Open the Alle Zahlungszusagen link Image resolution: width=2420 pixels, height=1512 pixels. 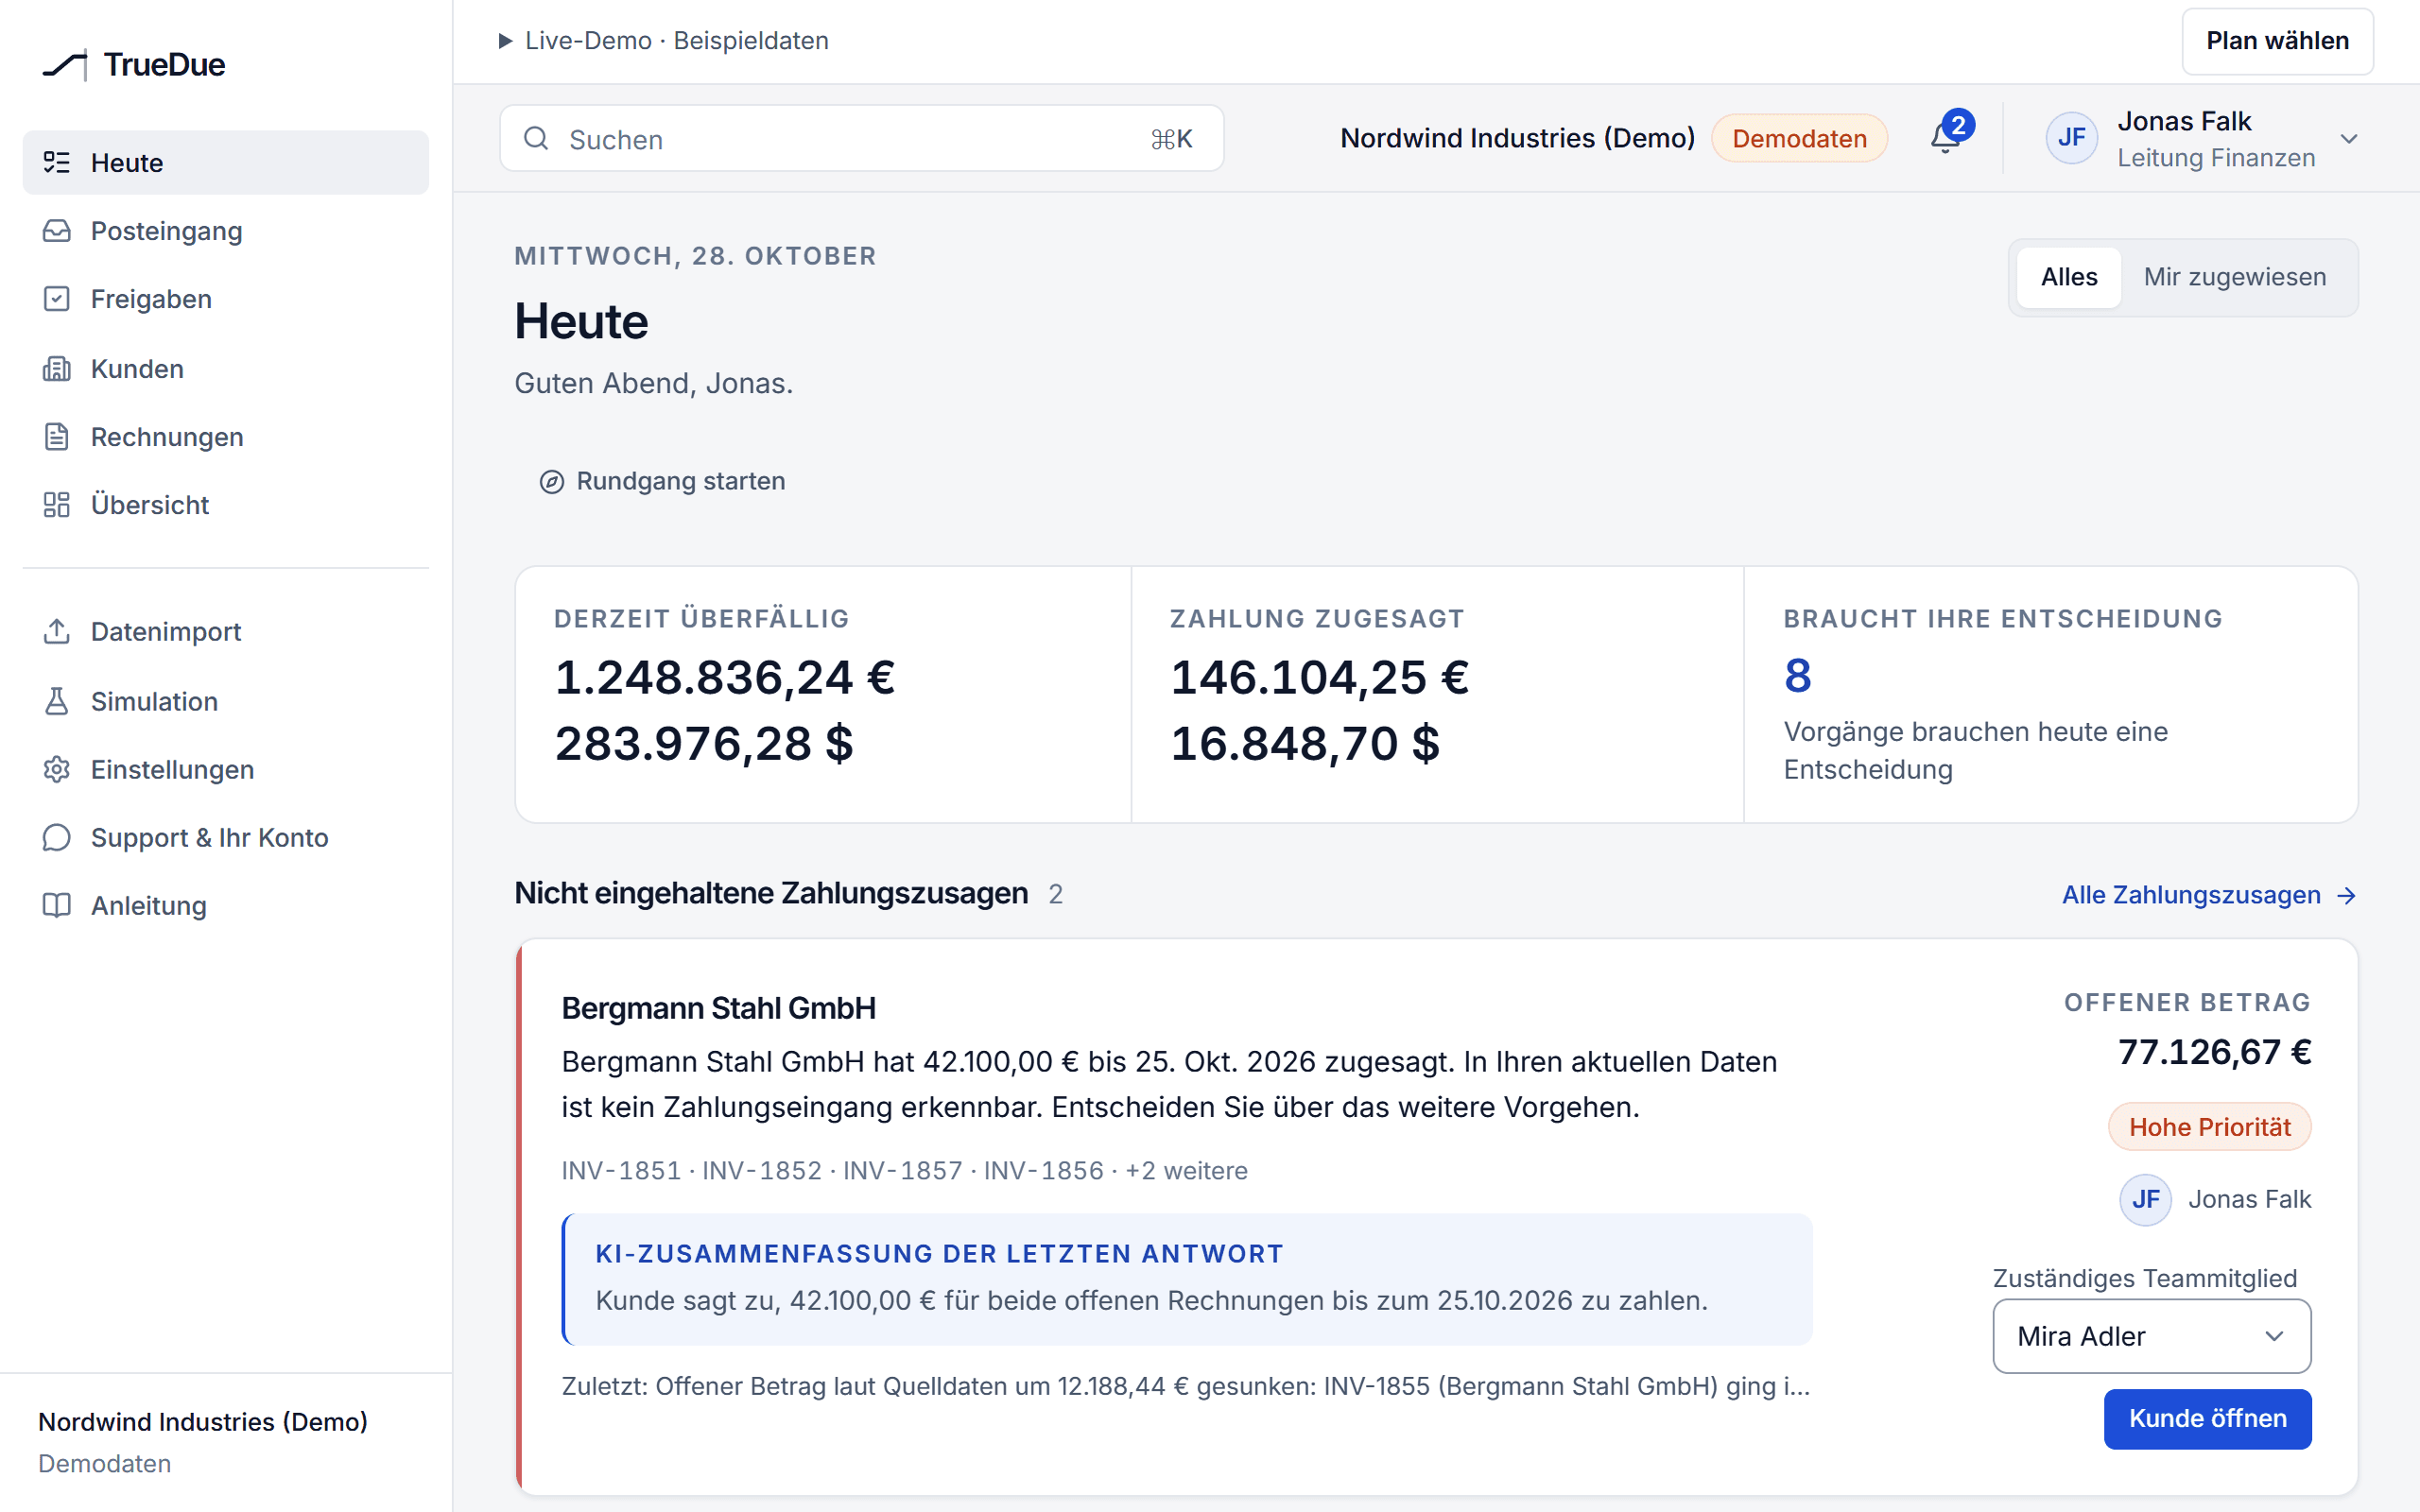2208,895
